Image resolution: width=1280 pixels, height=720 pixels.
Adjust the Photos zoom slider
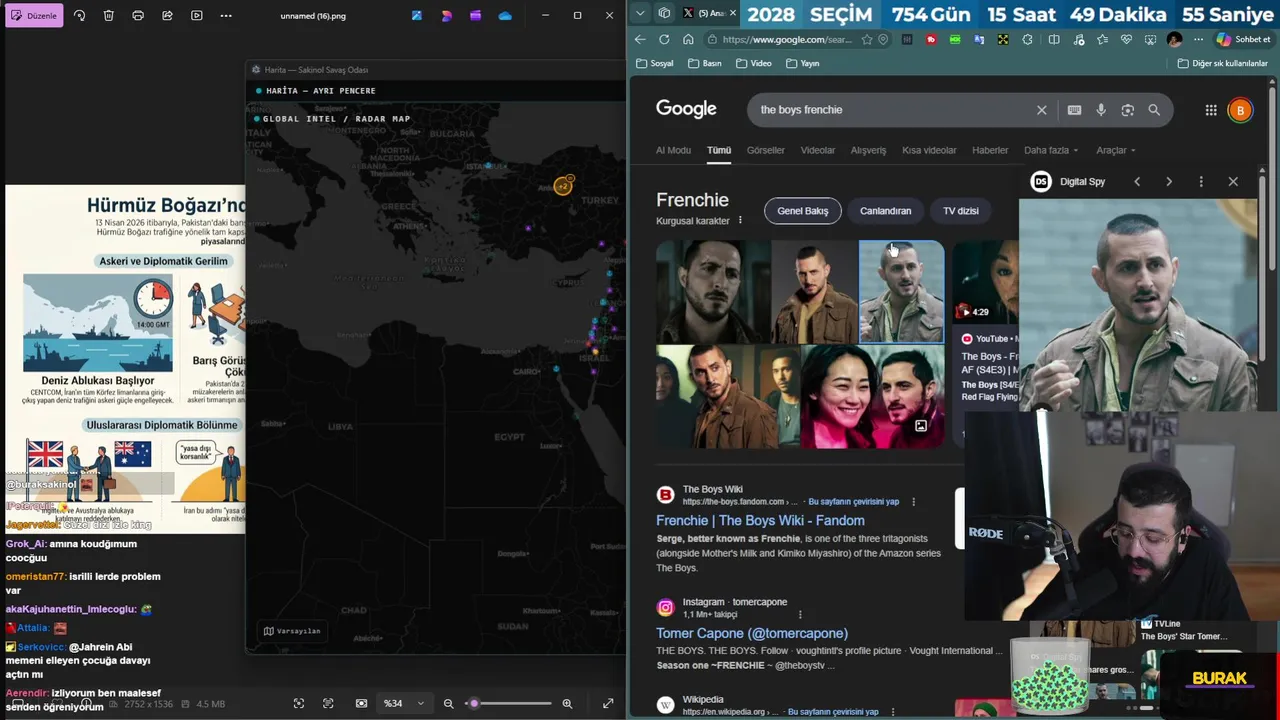508,703
